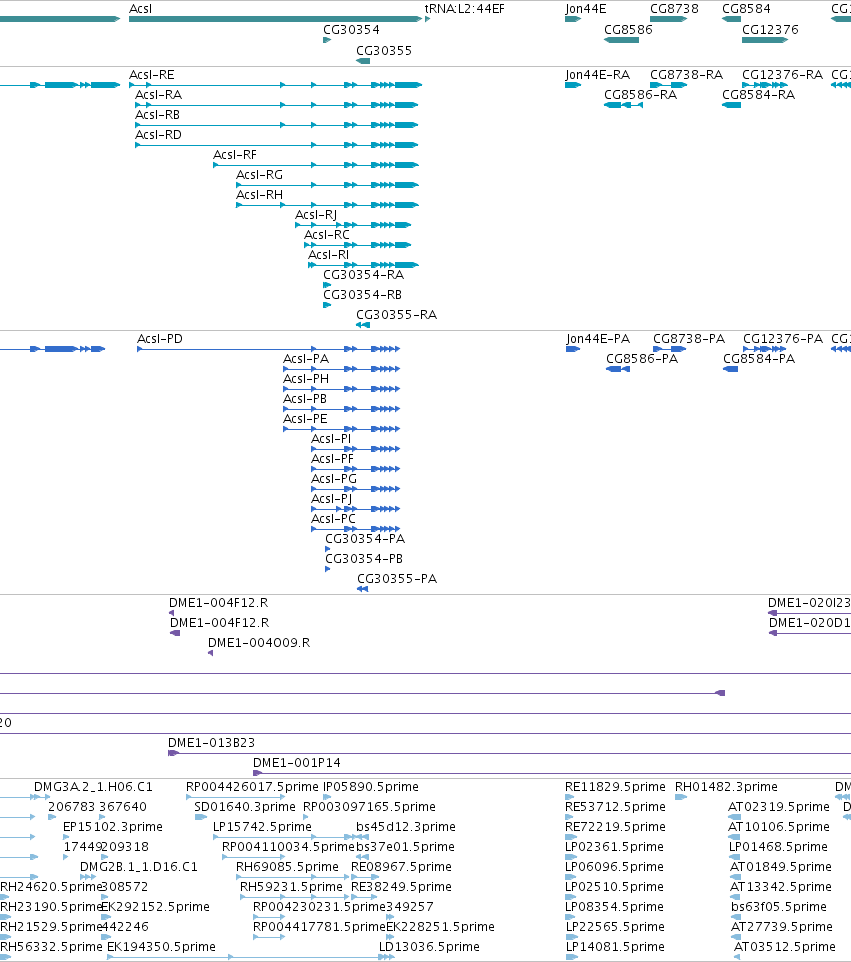The height and width of the screenshot is (962, 851).
Task: Select the RH01482.3prime EST
Action: pyautogui.click(x=681, y=797)
